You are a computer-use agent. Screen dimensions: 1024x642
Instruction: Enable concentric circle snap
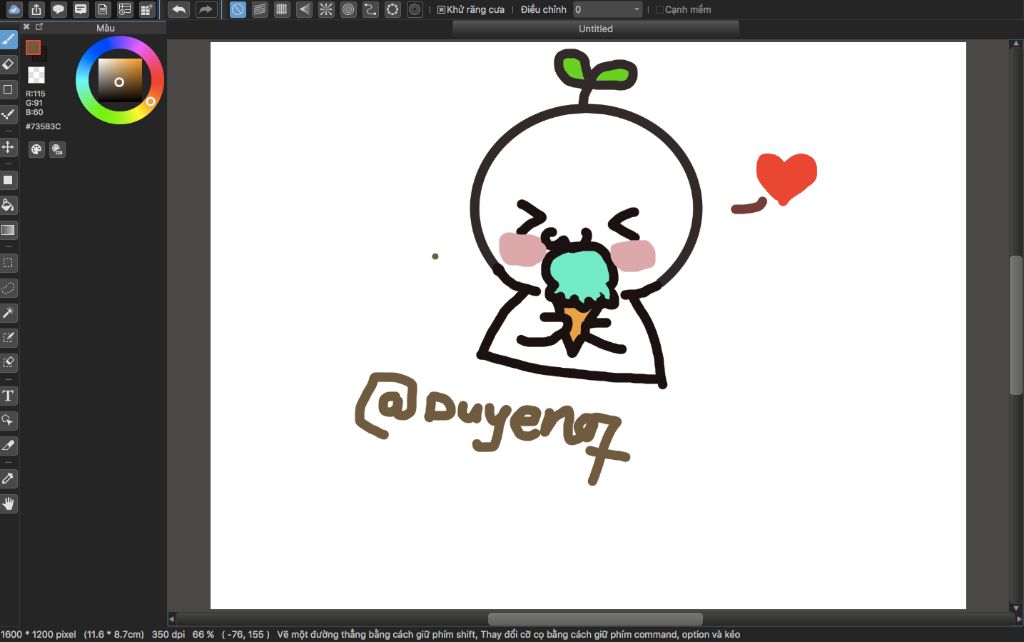tap(348, 9)
